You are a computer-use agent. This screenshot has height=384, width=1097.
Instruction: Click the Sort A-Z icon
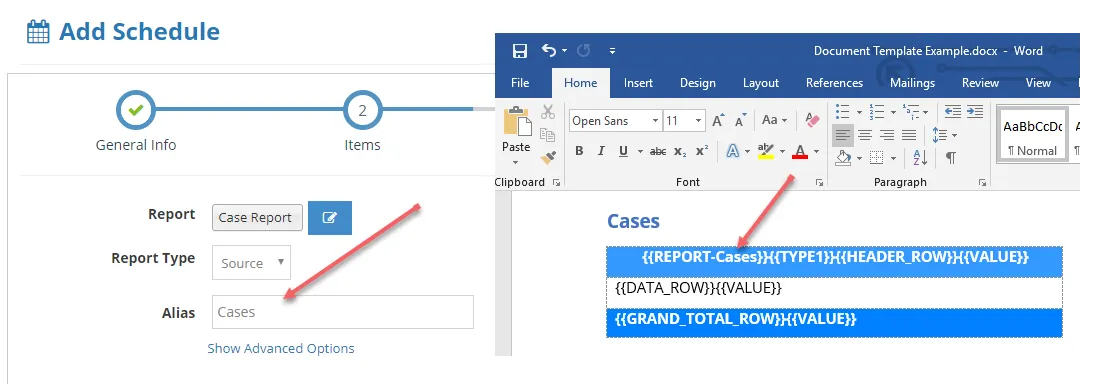(920, 158)
